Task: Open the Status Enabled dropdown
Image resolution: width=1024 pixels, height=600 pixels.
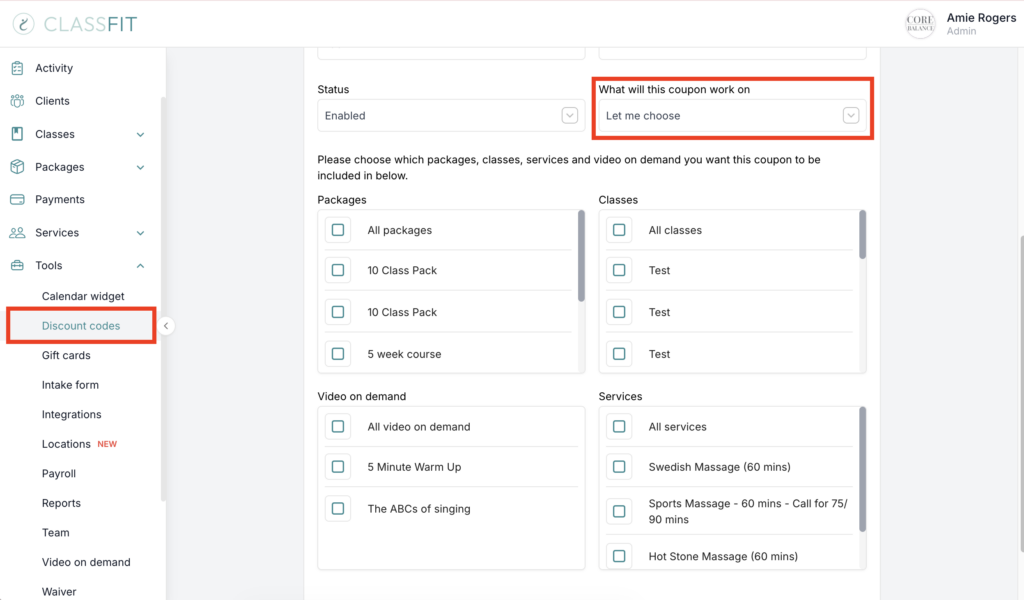Action: [451, 116]
